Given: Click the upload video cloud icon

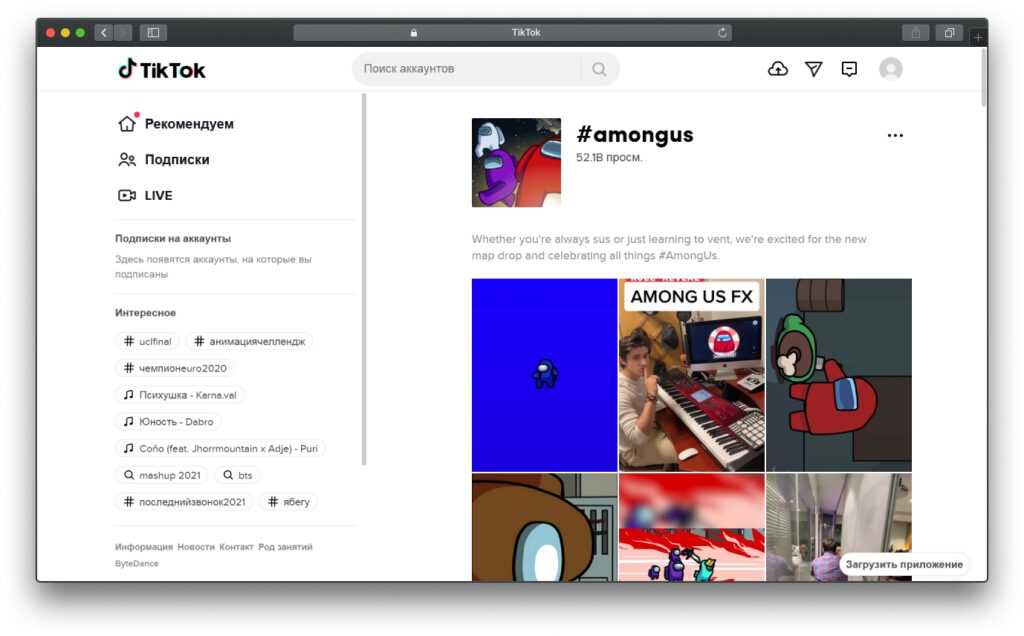Looking at the screenshot, I should coord(777,69).
